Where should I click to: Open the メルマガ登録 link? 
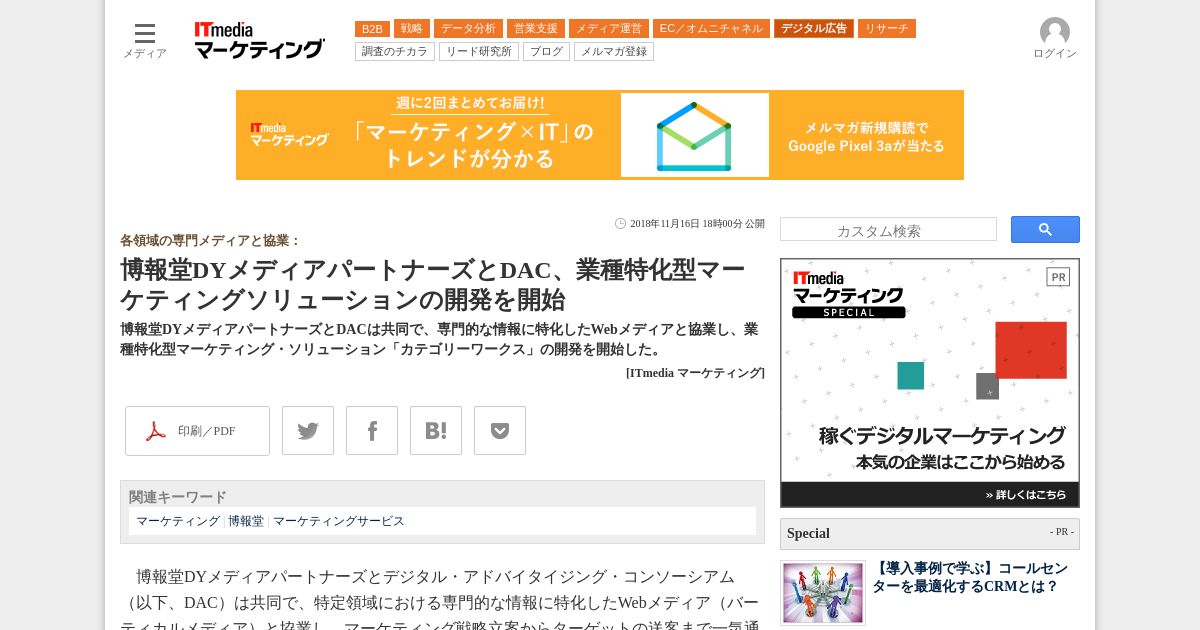[614, 51]
